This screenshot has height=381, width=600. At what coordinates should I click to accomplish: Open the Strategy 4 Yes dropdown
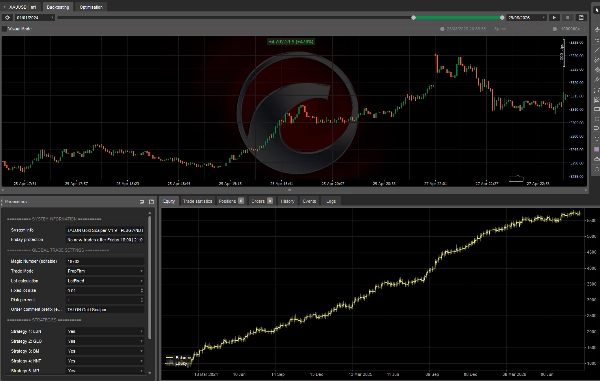(105, 361)
